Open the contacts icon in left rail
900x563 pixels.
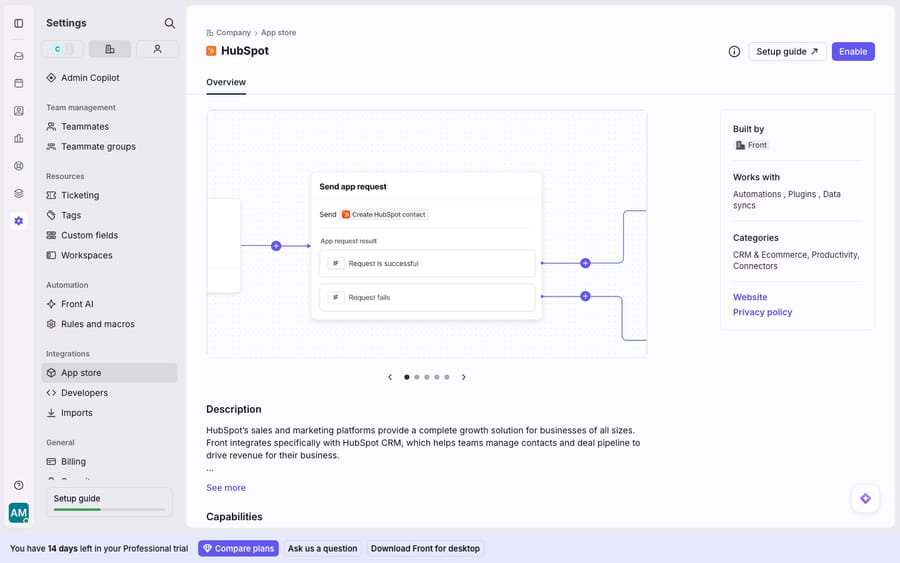tap(19, 111)
